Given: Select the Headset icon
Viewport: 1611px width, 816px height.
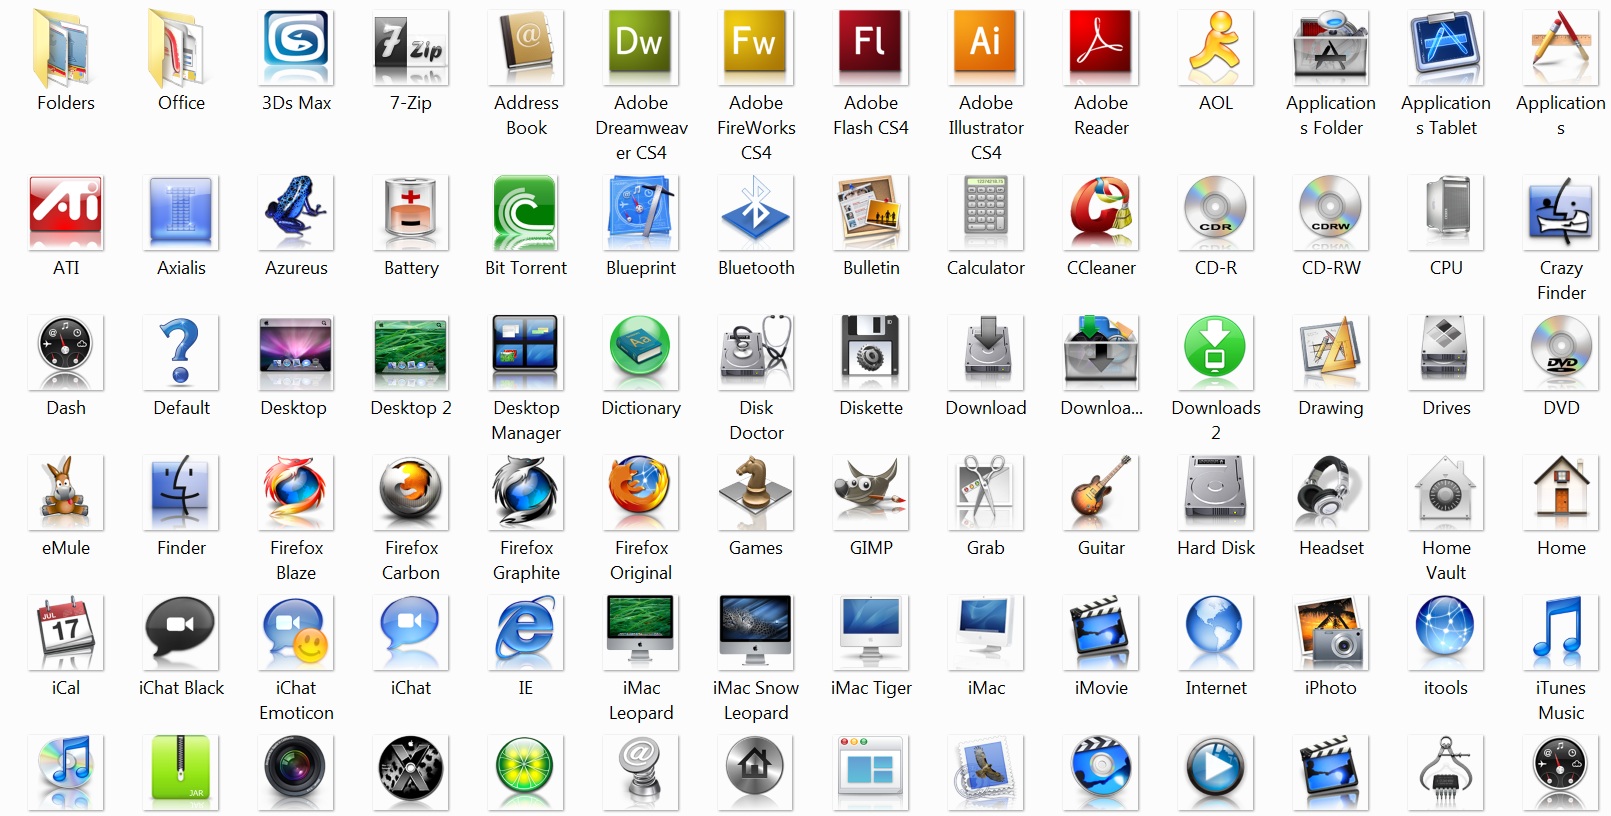Looking at the screenshot, I should pos(1331,492).
